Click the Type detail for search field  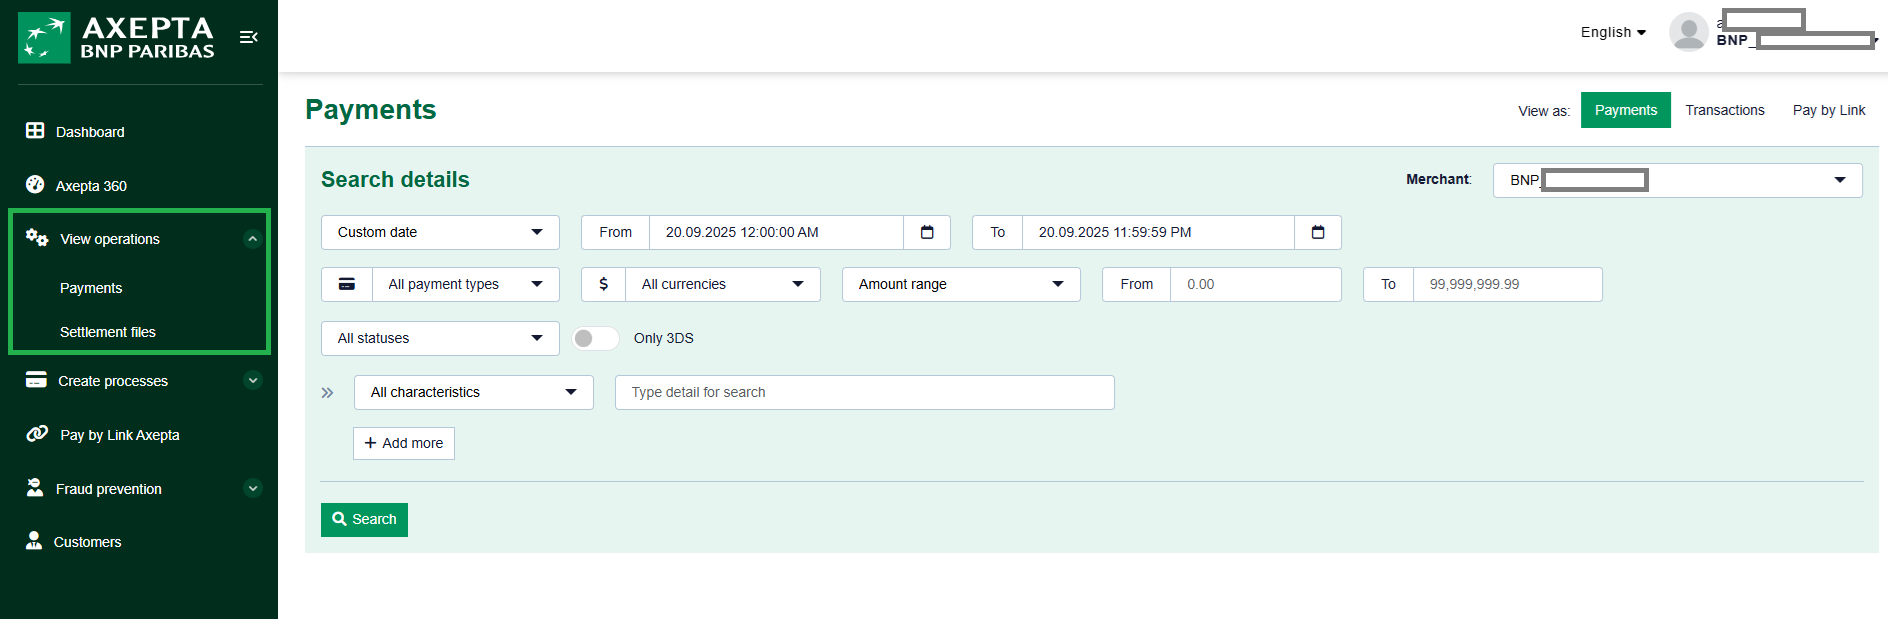(864, 392)
